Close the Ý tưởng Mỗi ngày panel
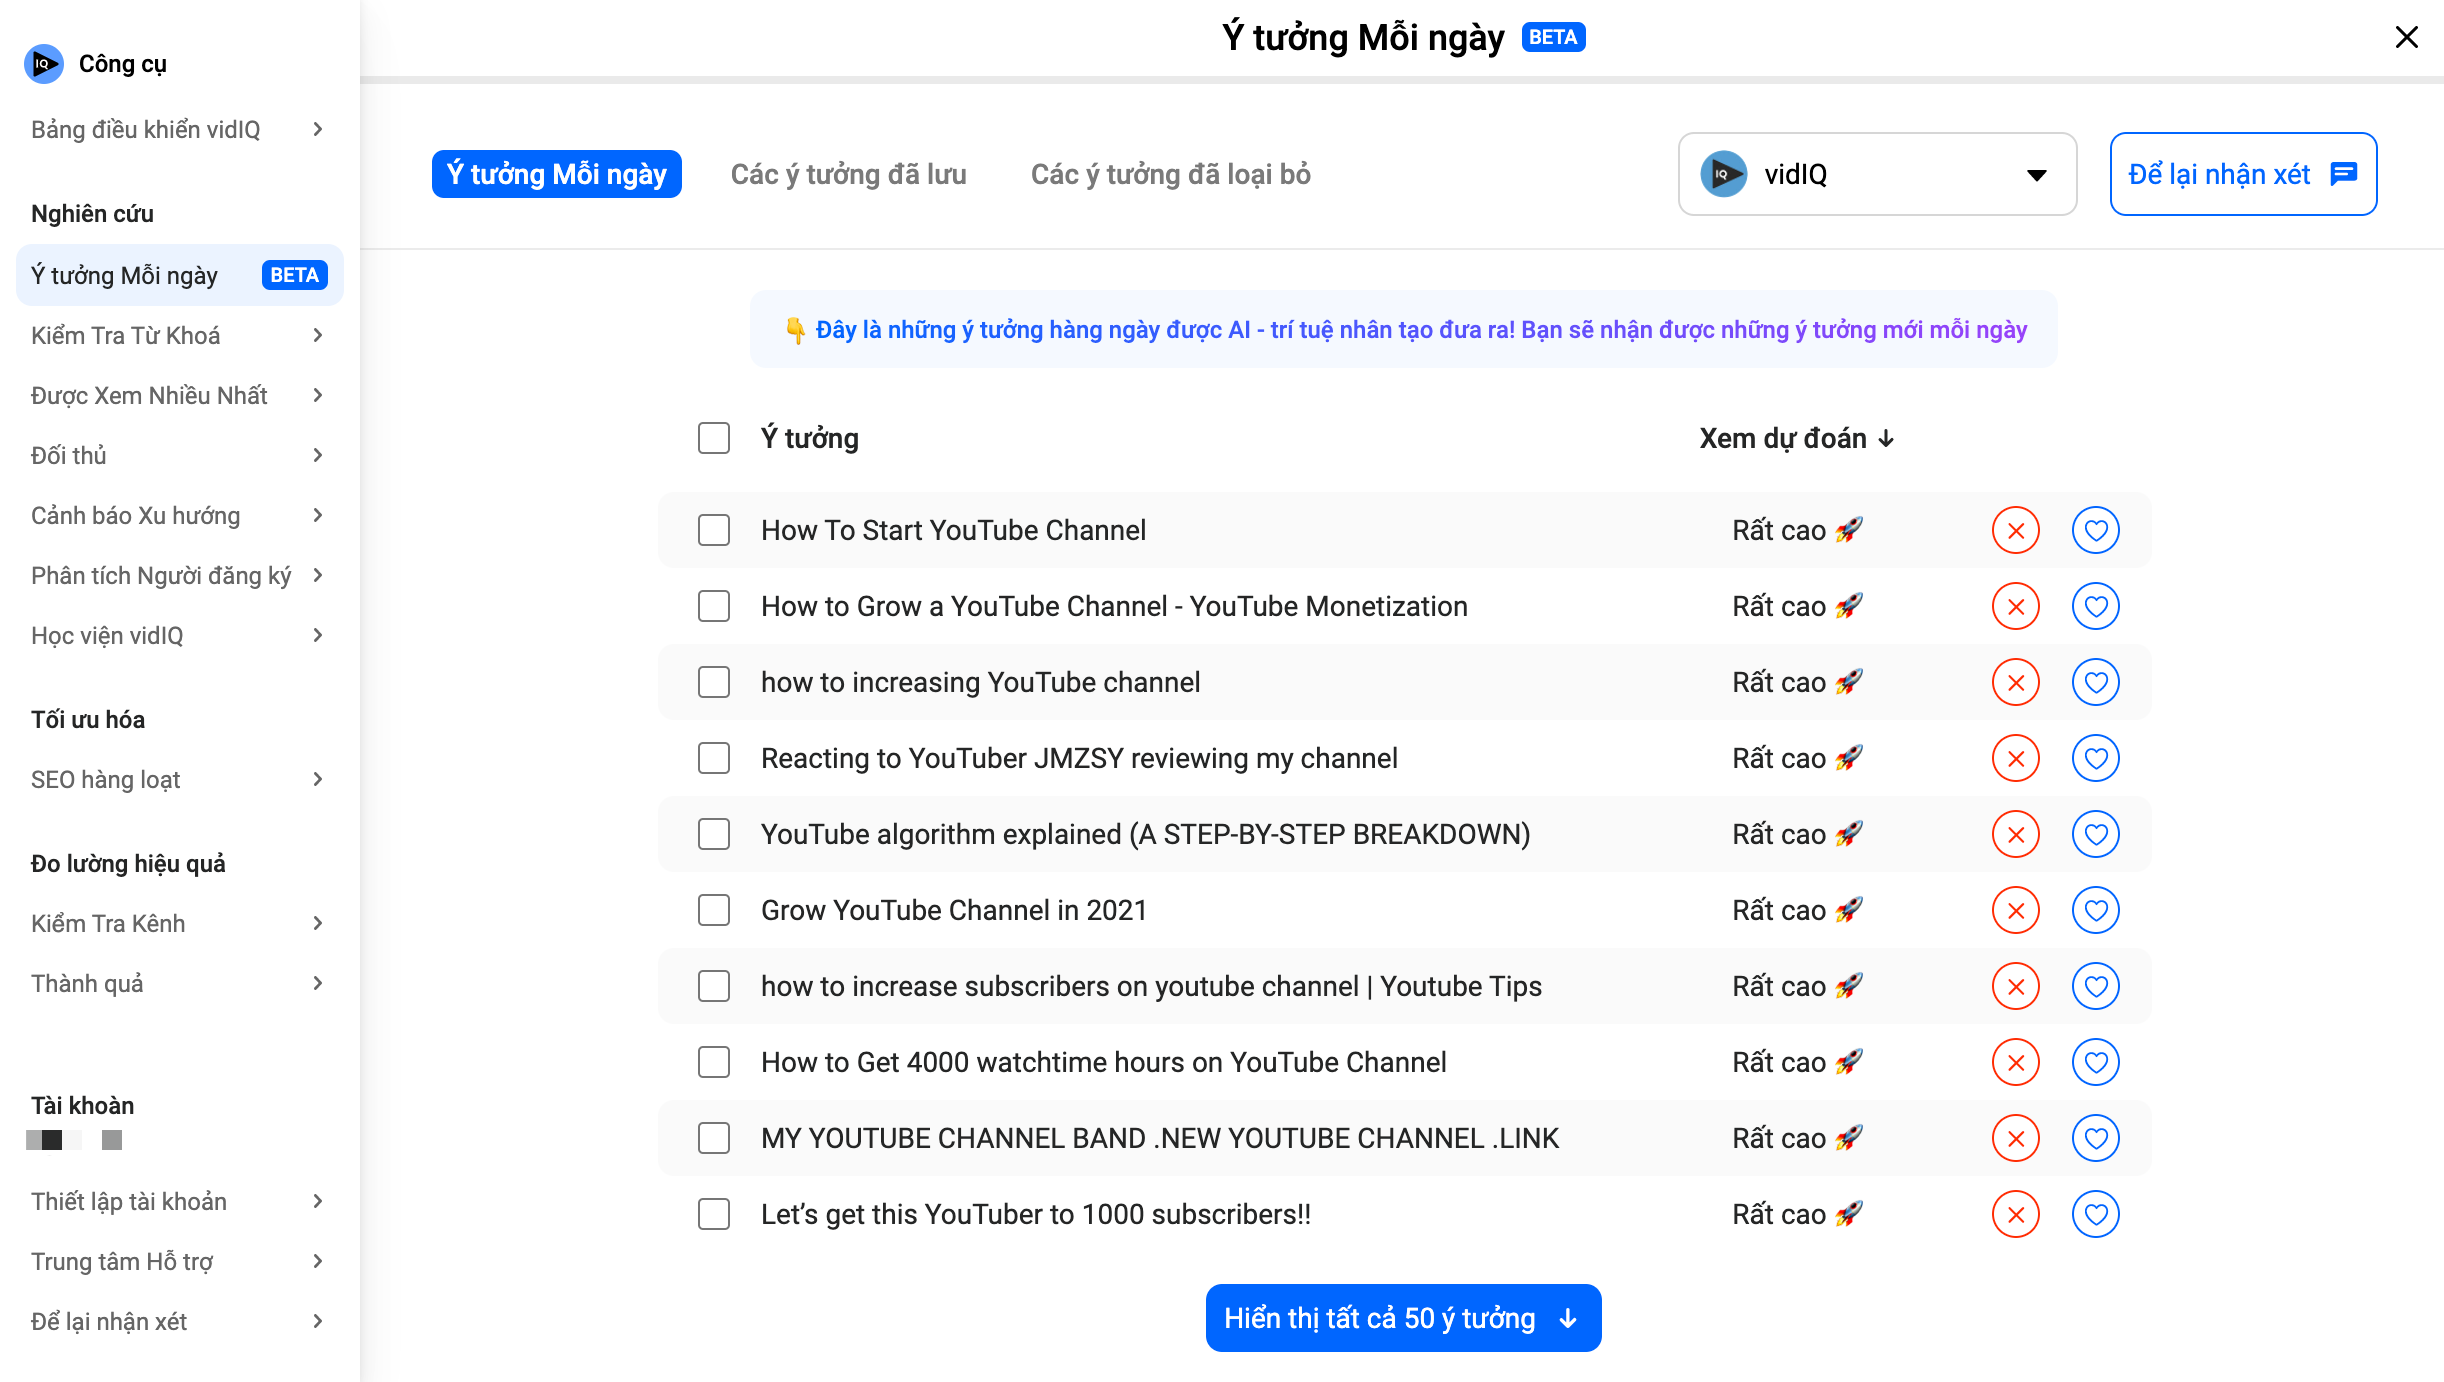Screen dimensions: 2444x1382 pyautogui.click(x=2406, y=37)
